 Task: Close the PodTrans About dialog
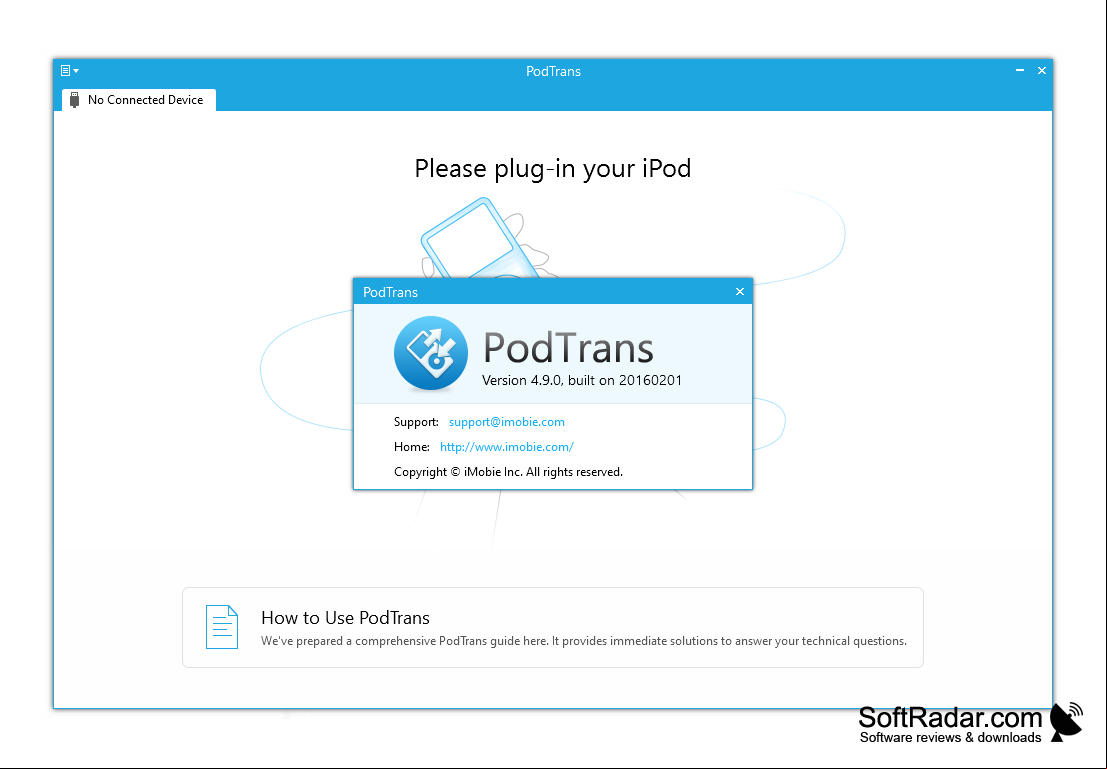coord(739,292)
